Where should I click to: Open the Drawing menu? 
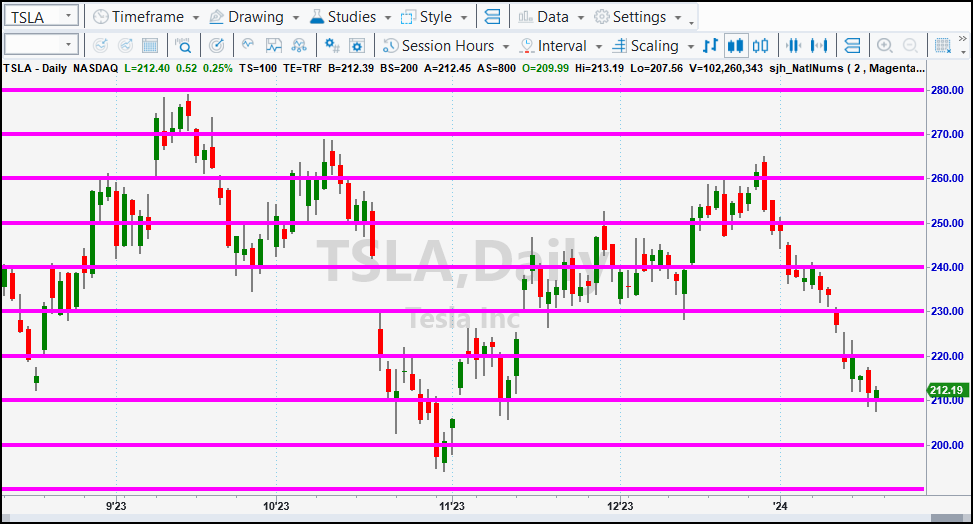click(x=256, y=17)
